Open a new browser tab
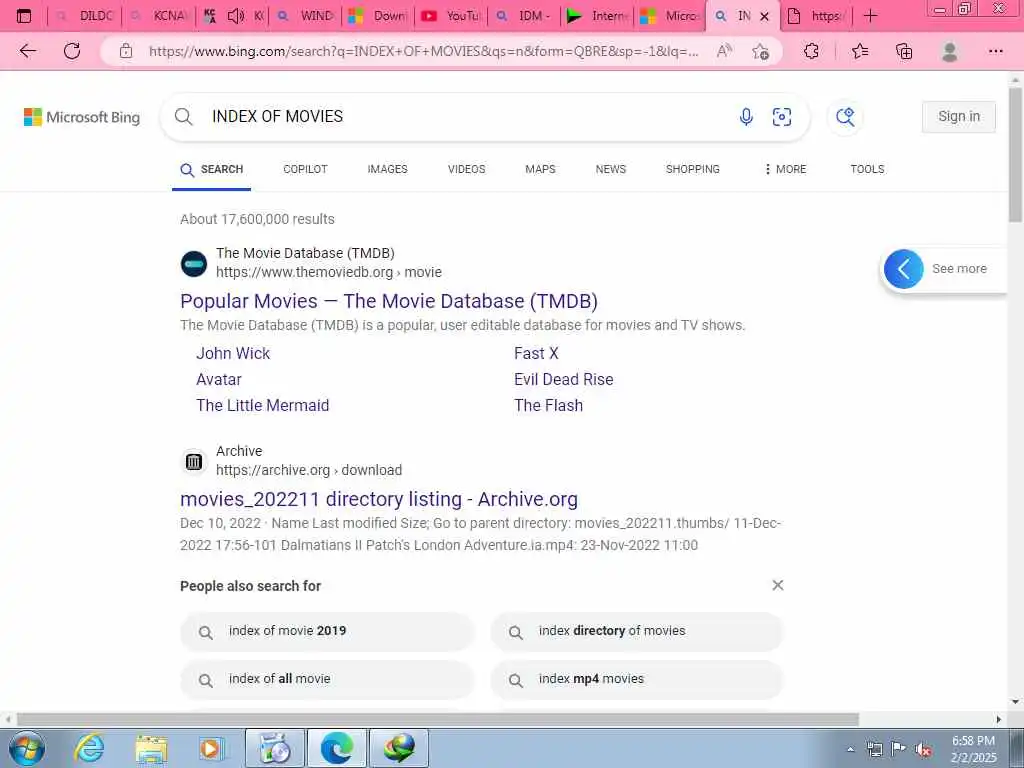The image size is (1024, 768). (x=871, y=16)
